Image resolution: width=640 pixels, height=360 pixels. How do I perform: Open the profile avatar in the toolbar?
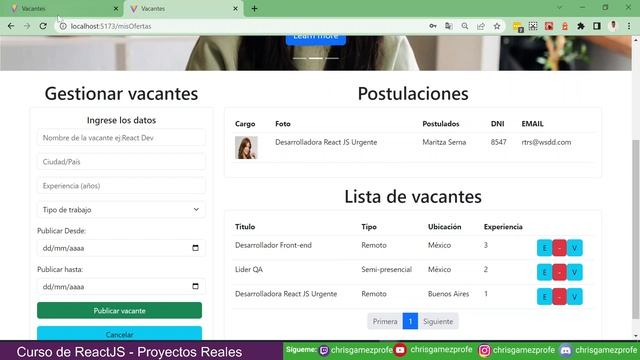tap(613, 26)
